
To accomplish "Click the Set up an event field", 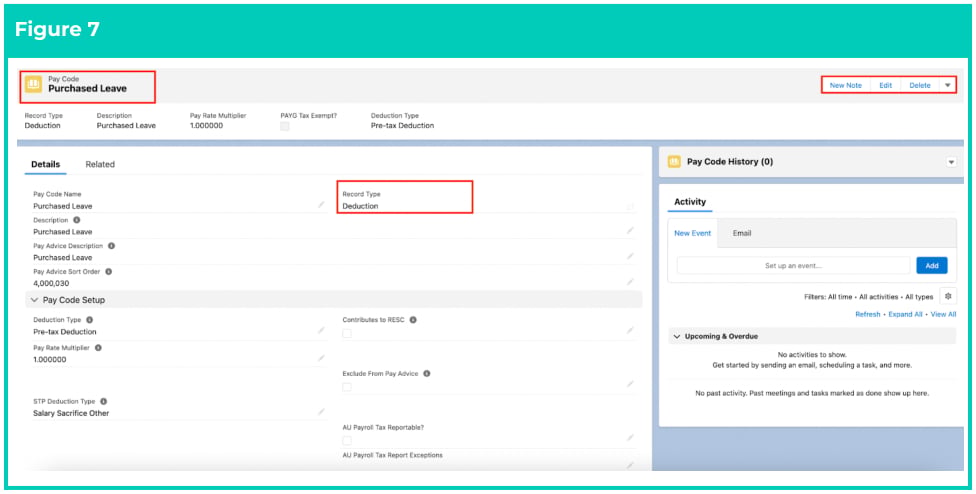I will click(793, 266).
